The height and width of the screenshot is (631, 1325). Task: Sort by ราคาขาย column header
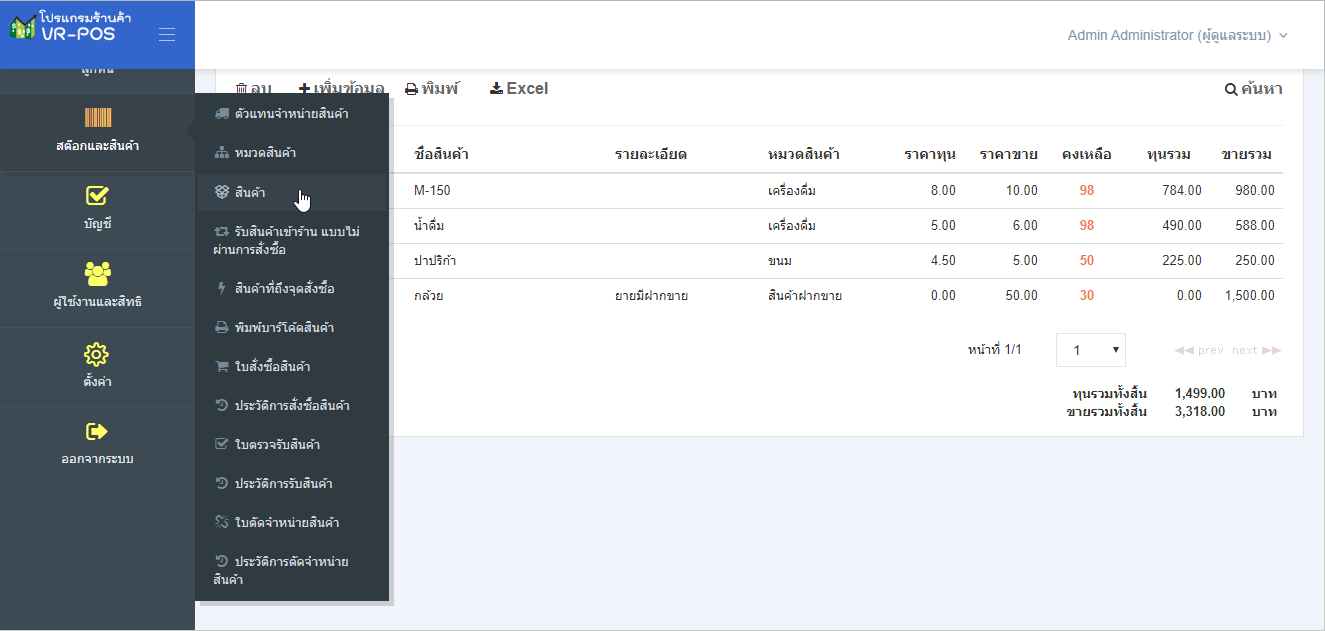point(1009,154)
